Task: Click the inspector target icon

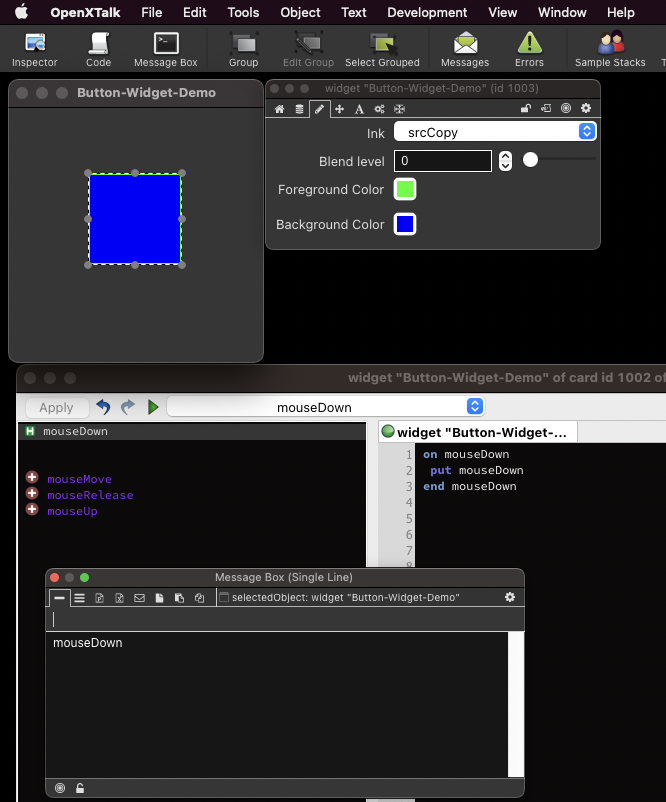Action: (566, 108)
